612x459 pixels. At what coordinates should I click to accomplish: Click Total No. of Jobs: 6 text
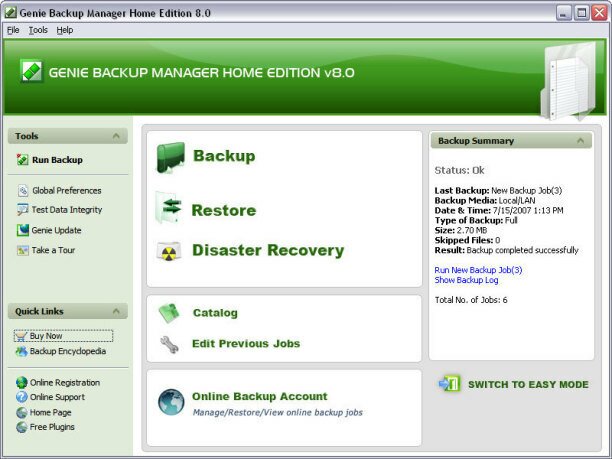click(471, 300)
